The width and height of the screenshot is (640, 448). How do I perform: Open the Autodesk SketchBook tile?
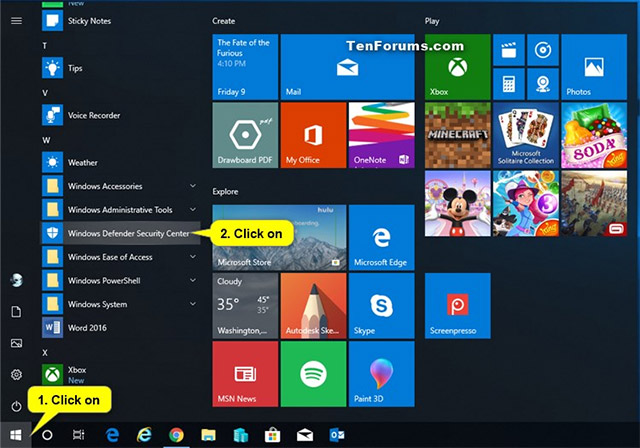point(313,306)
